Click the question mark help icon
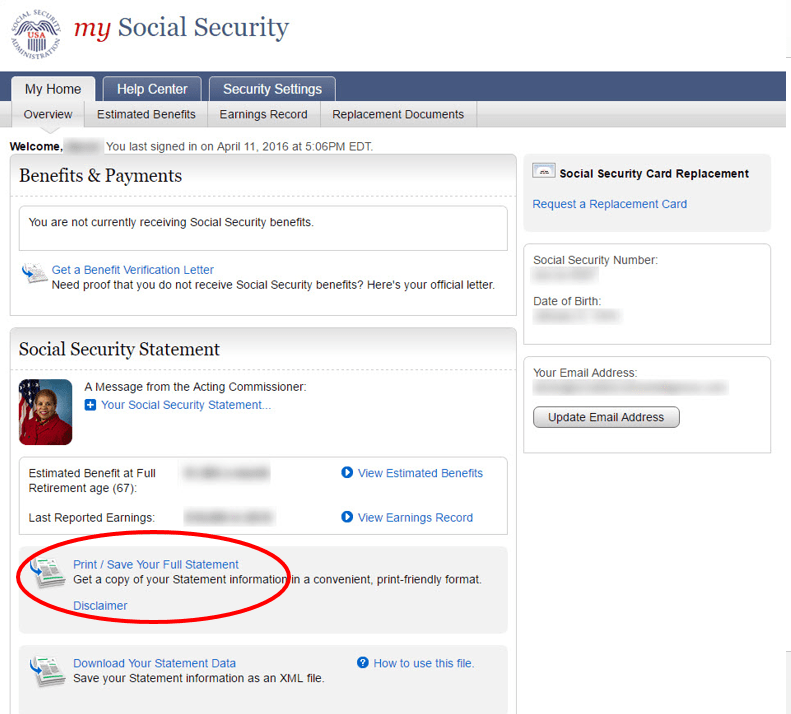The height and width of the screenshot is (714, 791). click(363, 663)
